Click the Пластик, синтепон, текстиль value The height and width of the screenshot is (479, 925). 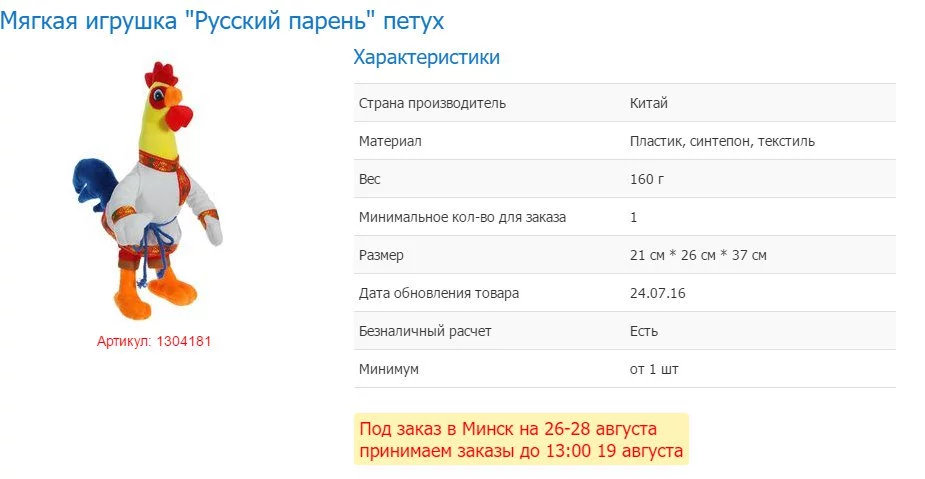click(722, 141)
